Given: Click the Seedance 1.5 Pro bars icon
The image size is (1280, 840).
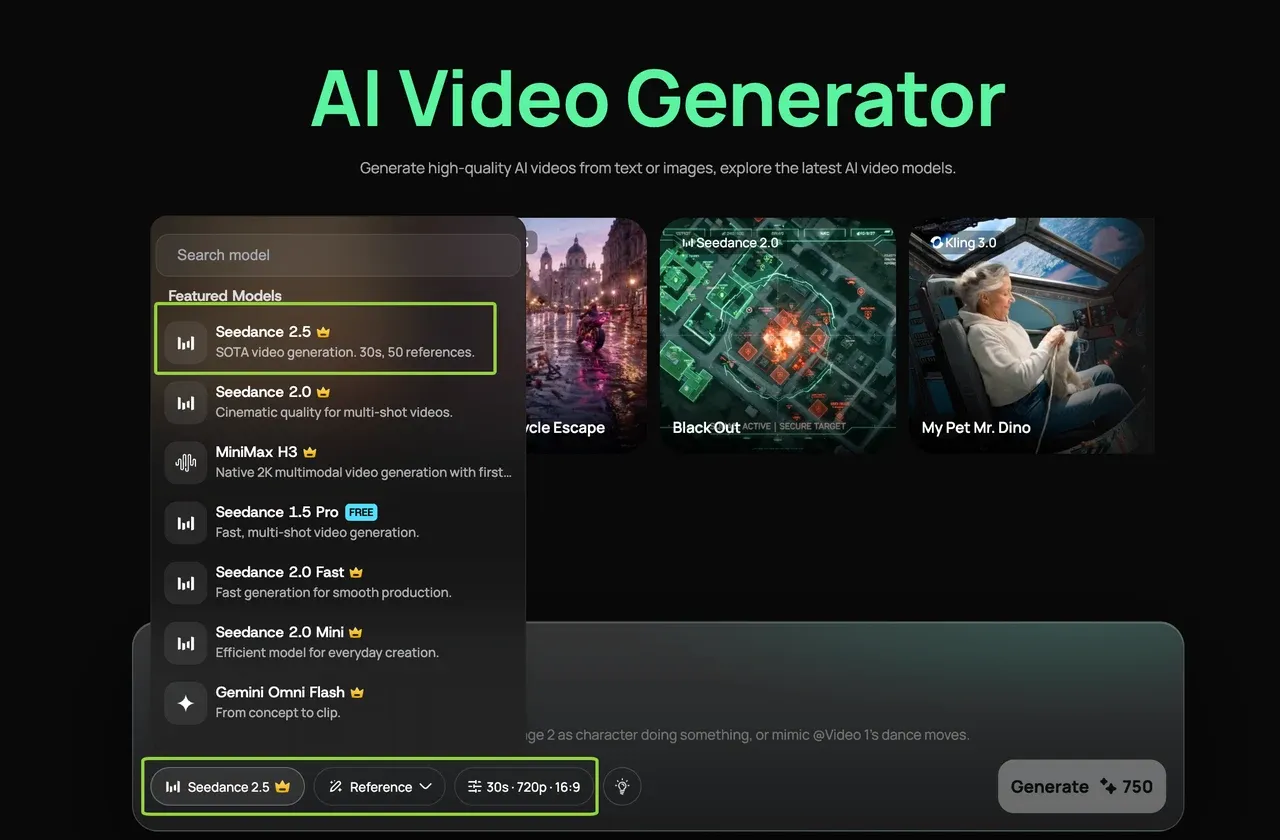Looking at the screenshot, I should [186, 522].
